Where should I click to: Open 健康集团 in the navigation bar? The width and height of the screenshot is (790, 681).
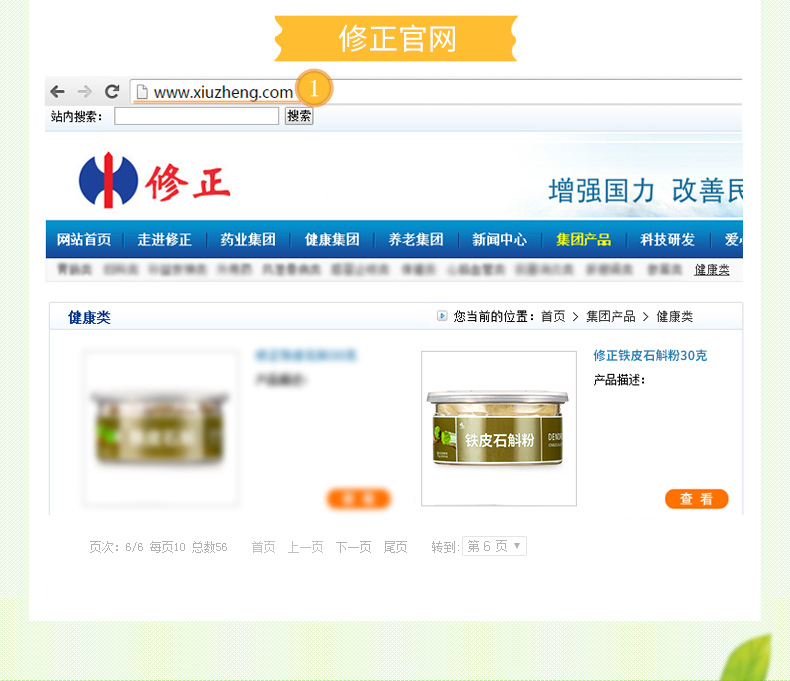pyautogui.click(x=332, y=240)
